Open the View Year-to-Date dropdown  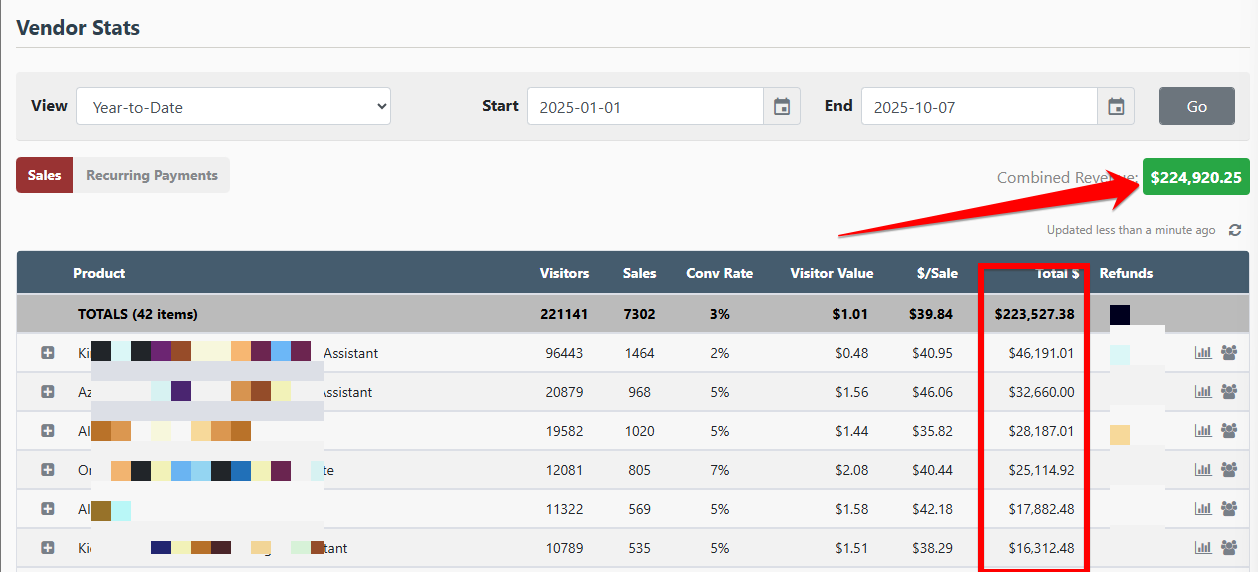233,106
